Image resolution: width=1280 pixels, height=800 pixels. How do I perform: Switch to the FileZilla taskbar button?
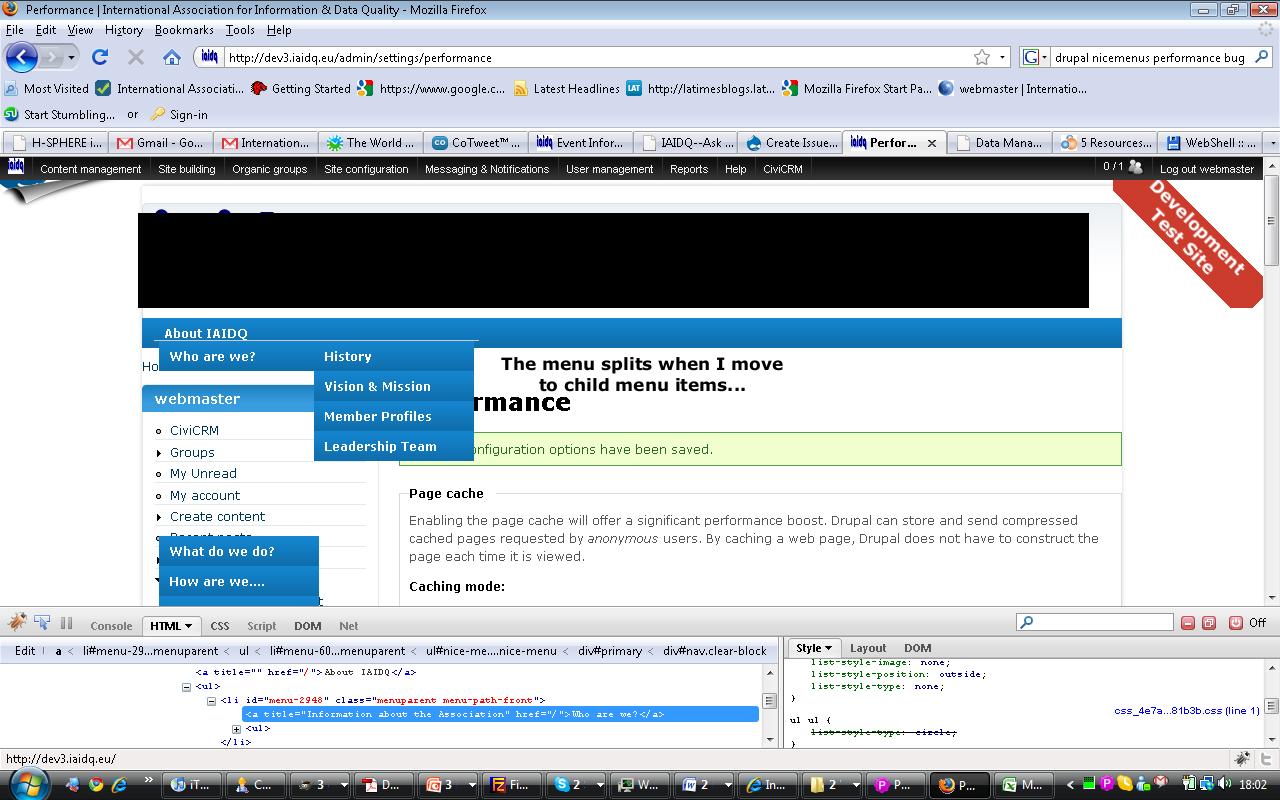click(513, 785)
